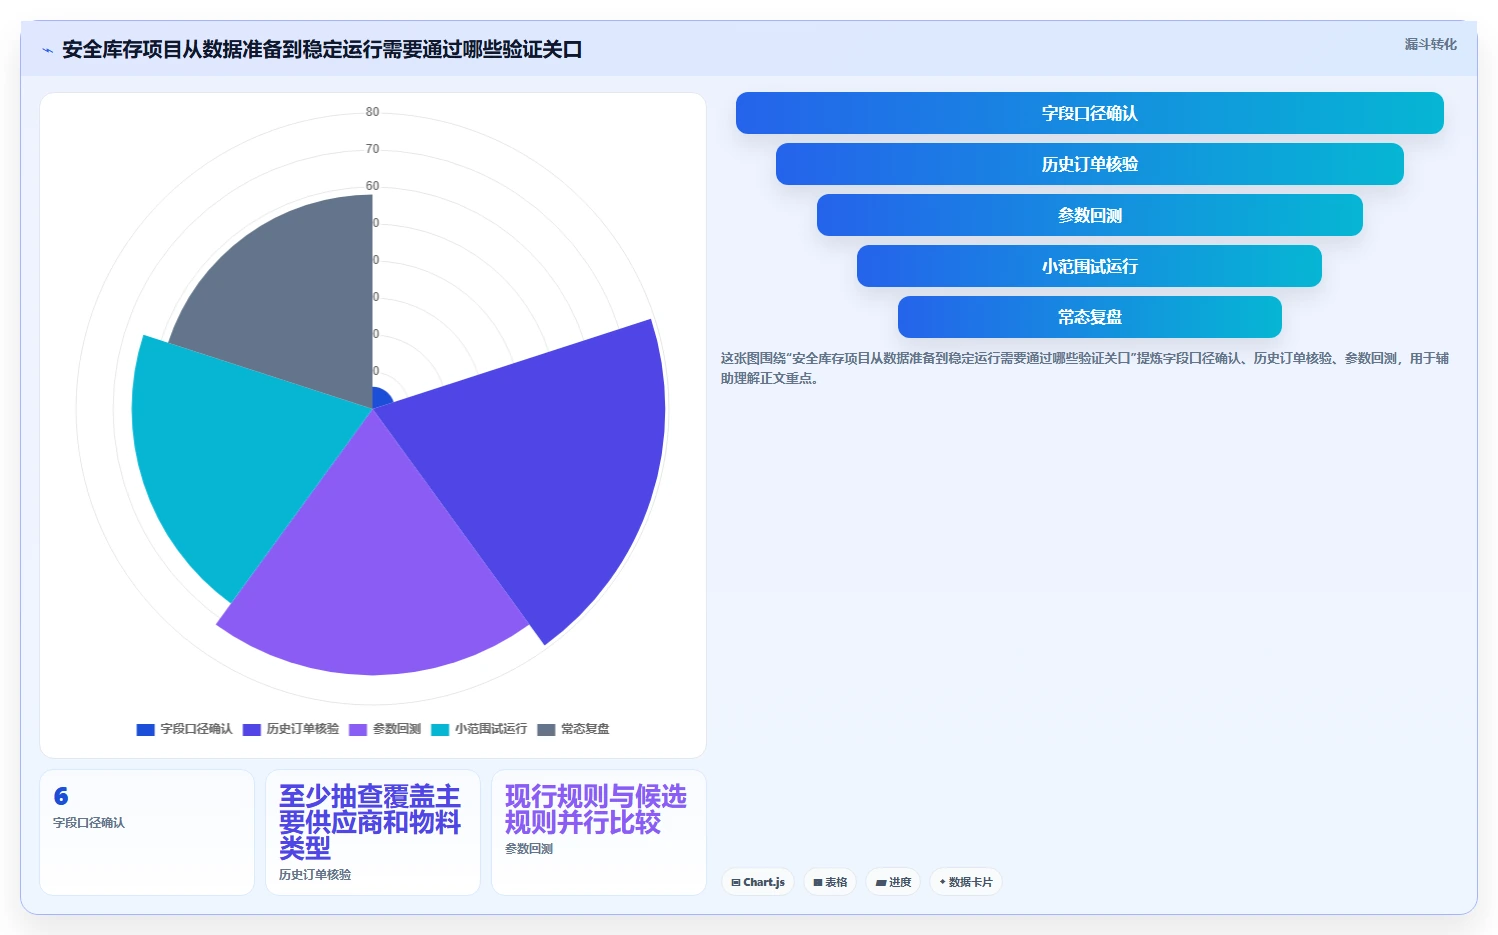Open the card showing value 6
Image resolution: width=1498 pixels, height=935 pixels.
147,832
